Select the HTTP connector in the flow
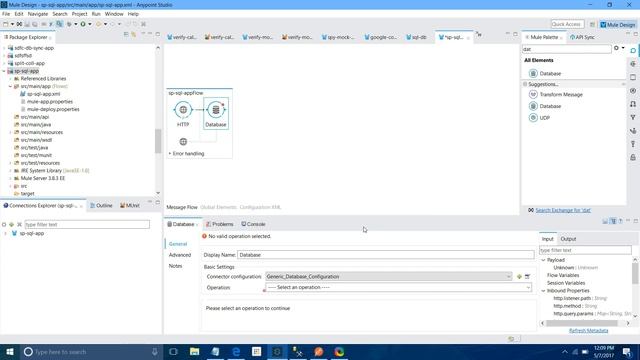640x360 pixels. pos(183,110)
